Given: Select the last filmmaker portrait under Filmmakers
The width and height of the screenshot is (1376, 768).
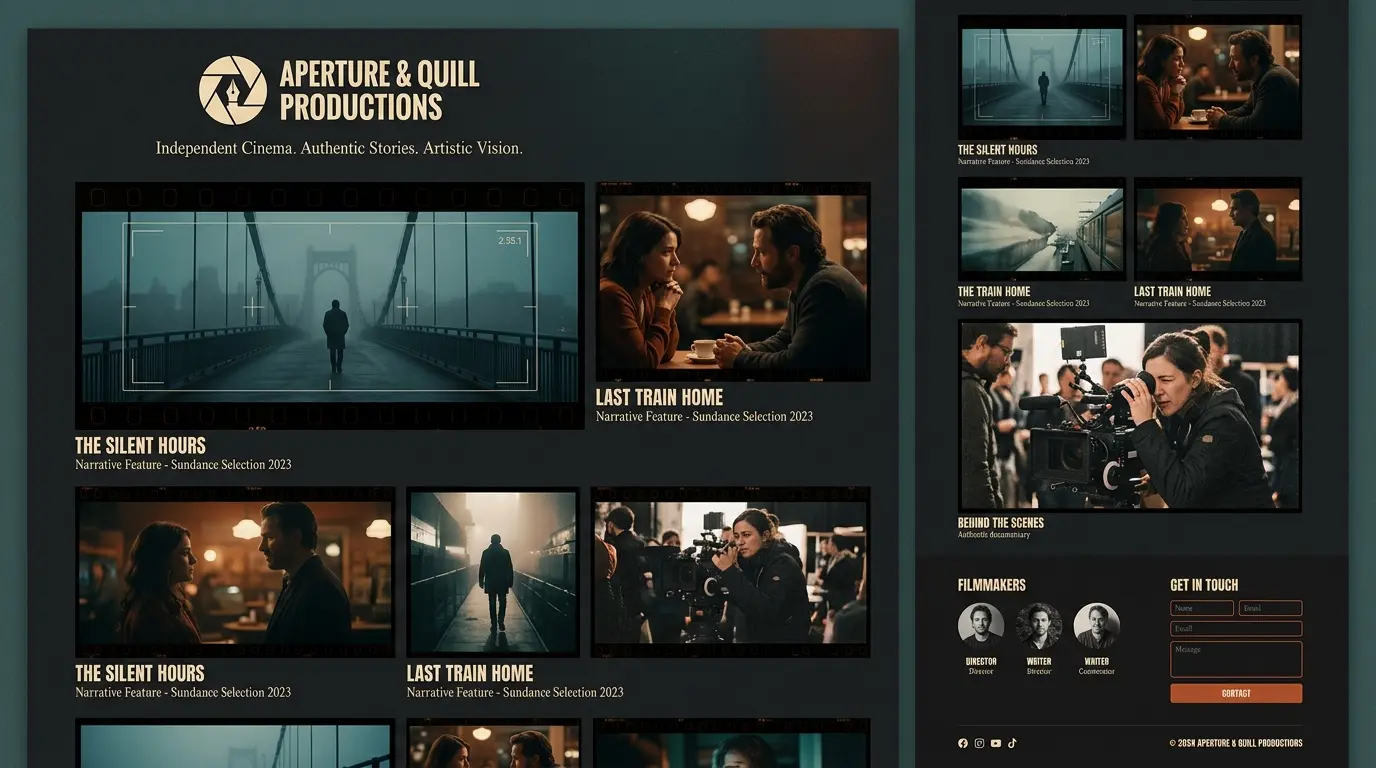Looking at the screenshot, I should (x=1096, y=626).
